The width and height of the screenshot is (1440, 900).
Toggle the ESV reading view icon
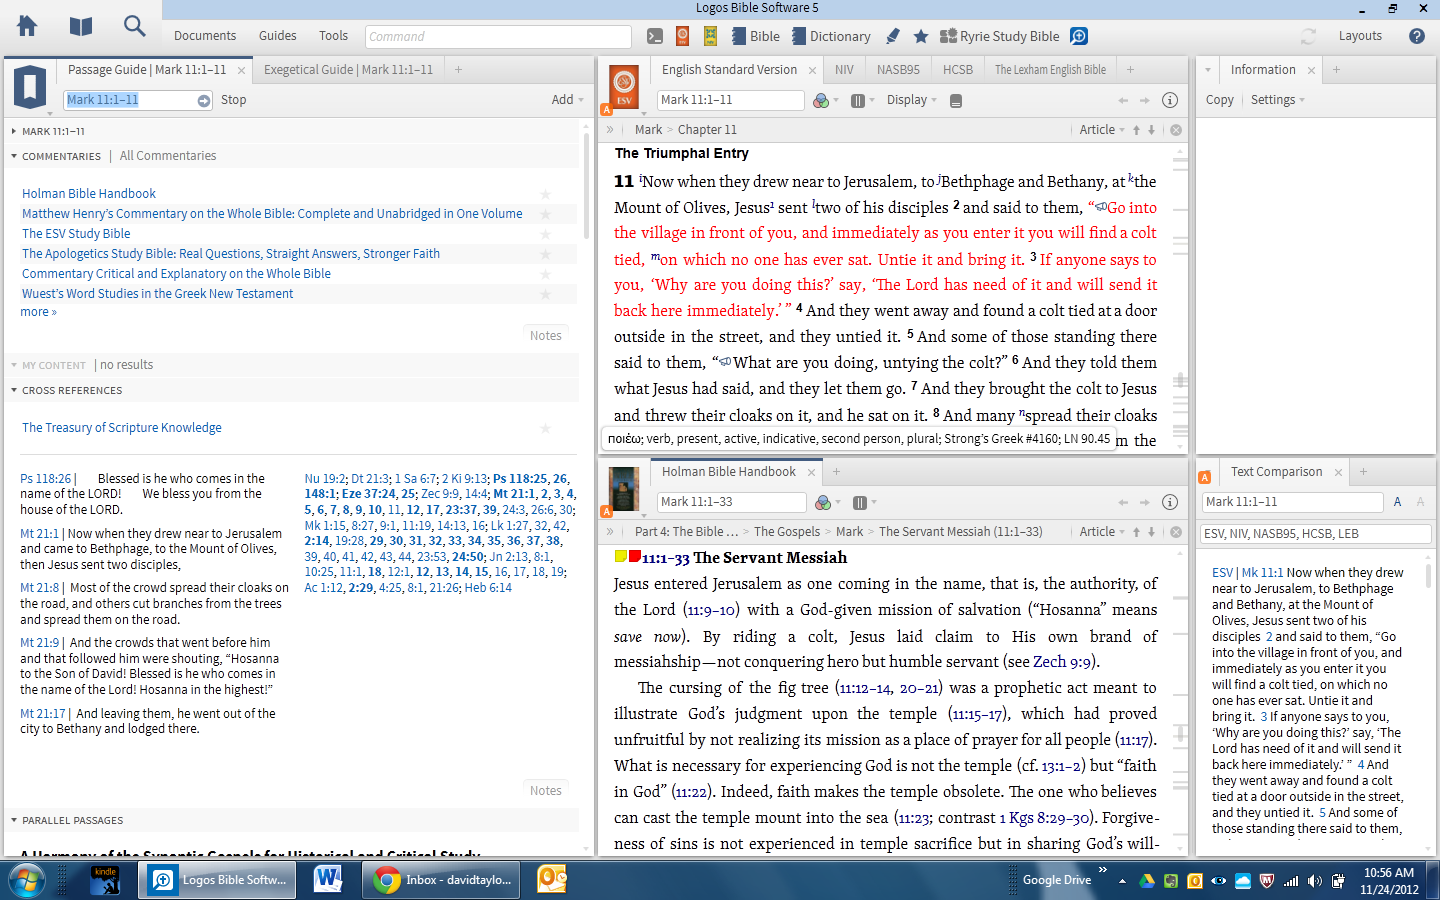pyautogui.click(x=956, y=100)
